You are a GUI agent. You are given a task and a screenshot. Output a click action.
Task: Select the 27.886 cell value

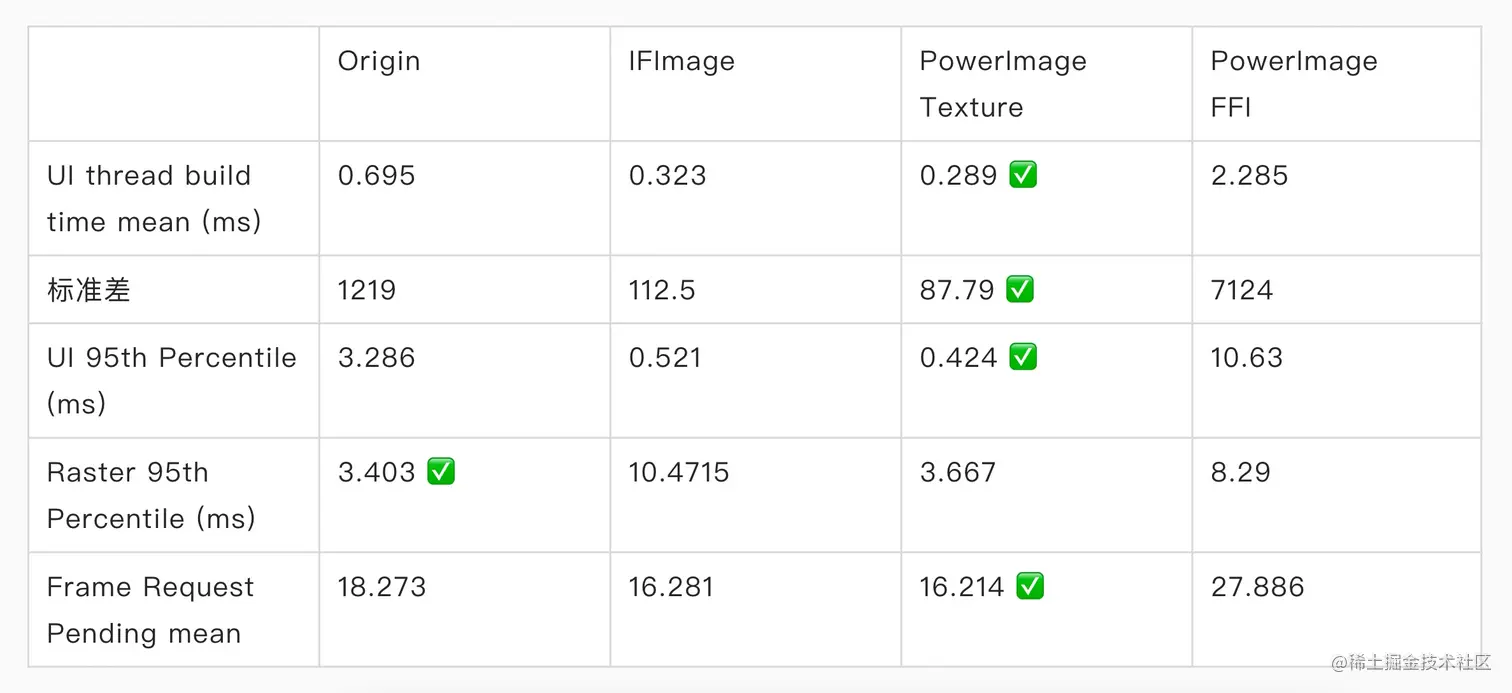click(x=1258, y=586)
